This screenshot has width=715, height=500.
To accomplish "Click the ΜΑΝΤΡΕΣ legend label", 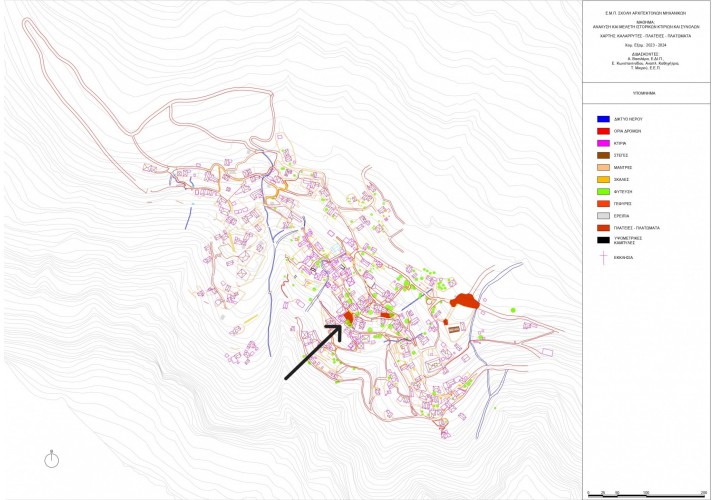I will click(x=622, y=168).
